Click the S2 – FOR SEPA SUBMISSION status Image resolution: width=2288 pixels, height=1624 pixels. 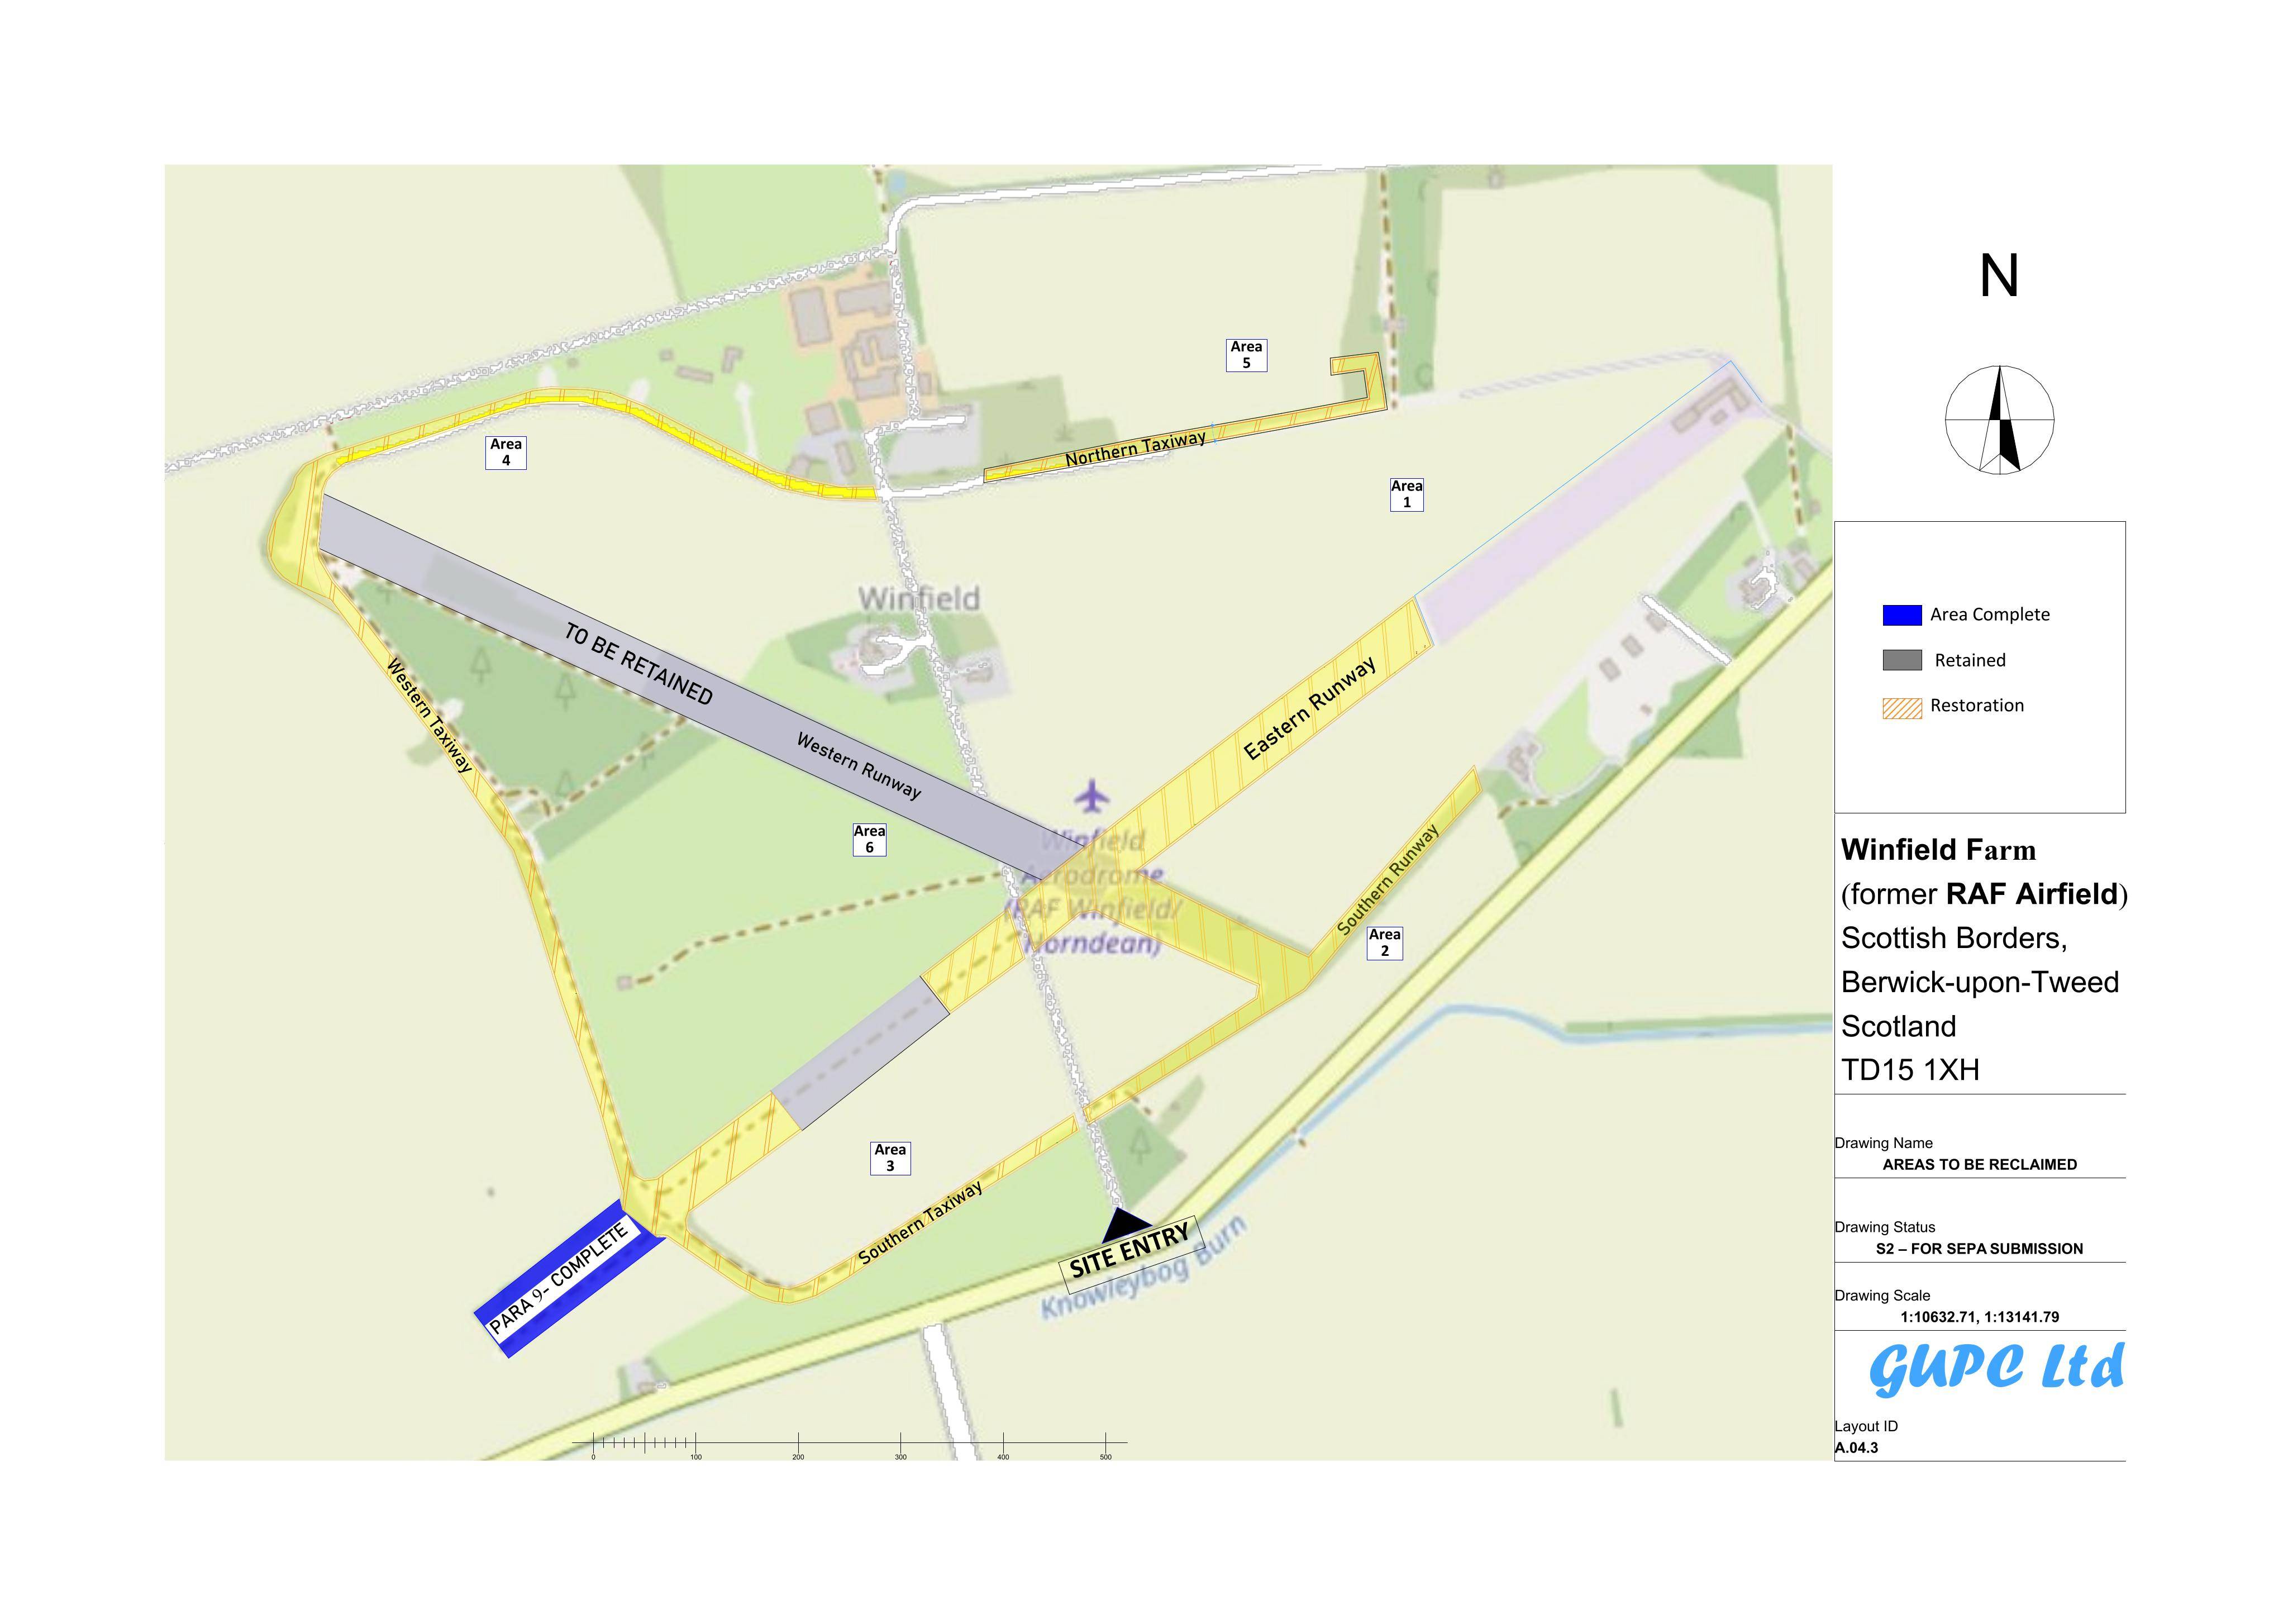click(x=1979, y=1249)
